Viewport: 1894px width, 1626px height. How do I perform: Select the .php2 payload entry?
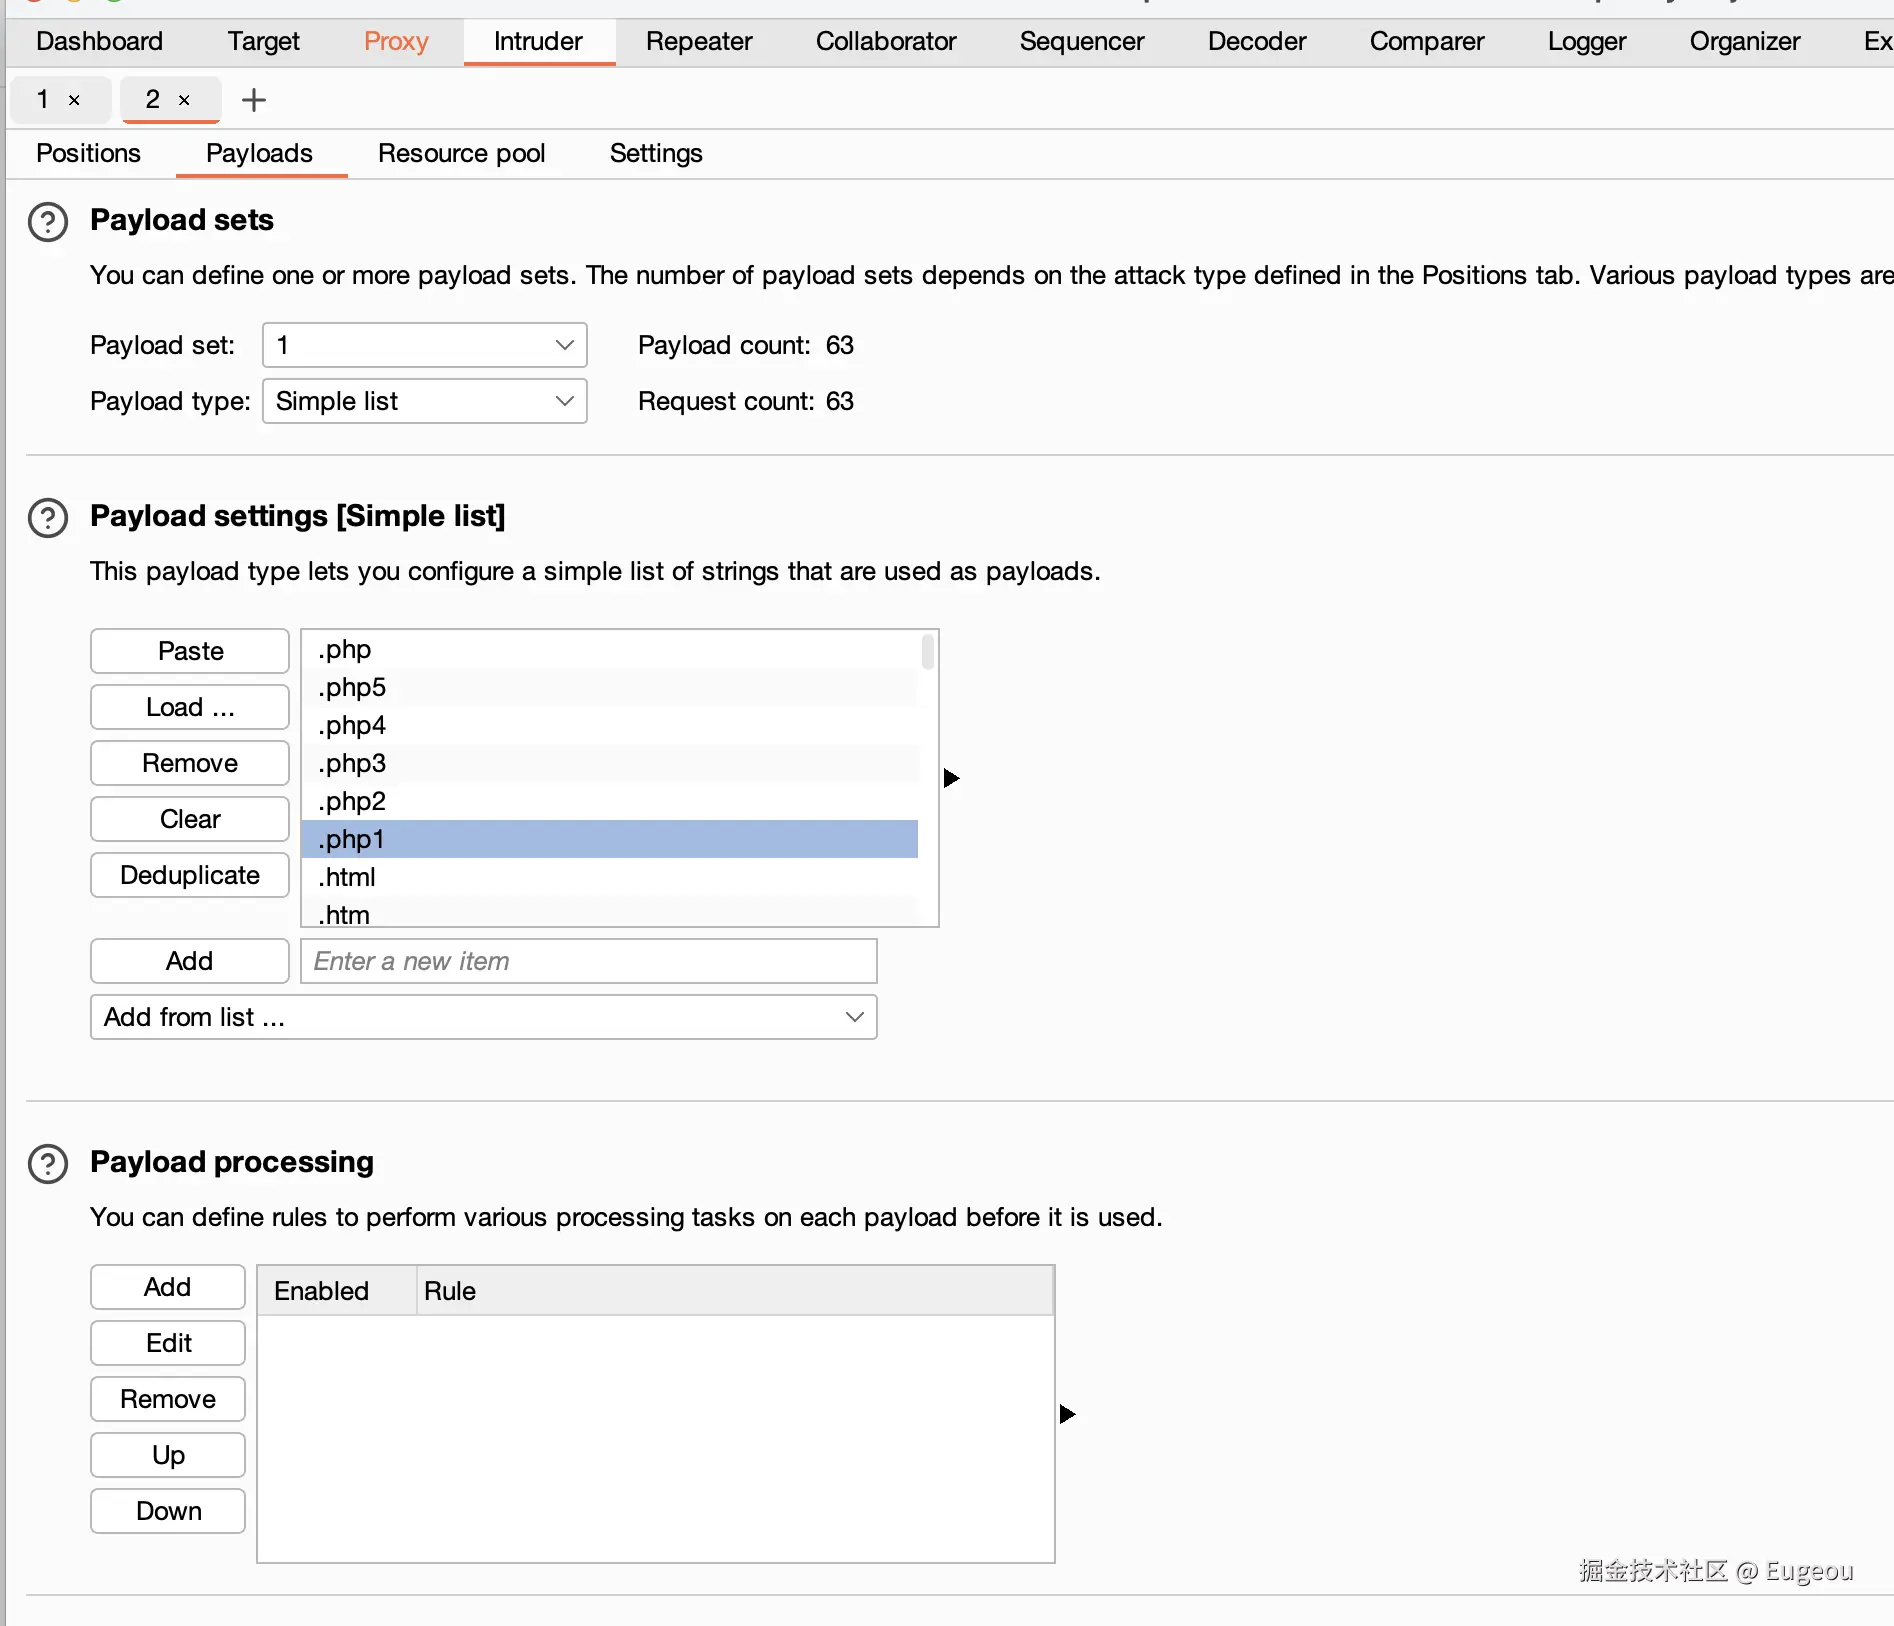coord(610,801)
